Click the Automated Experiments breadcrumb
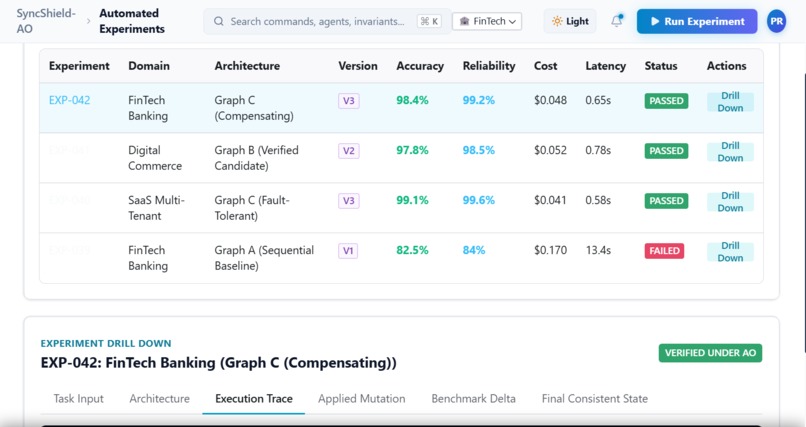The image size is (806, 427). (132, 21)
